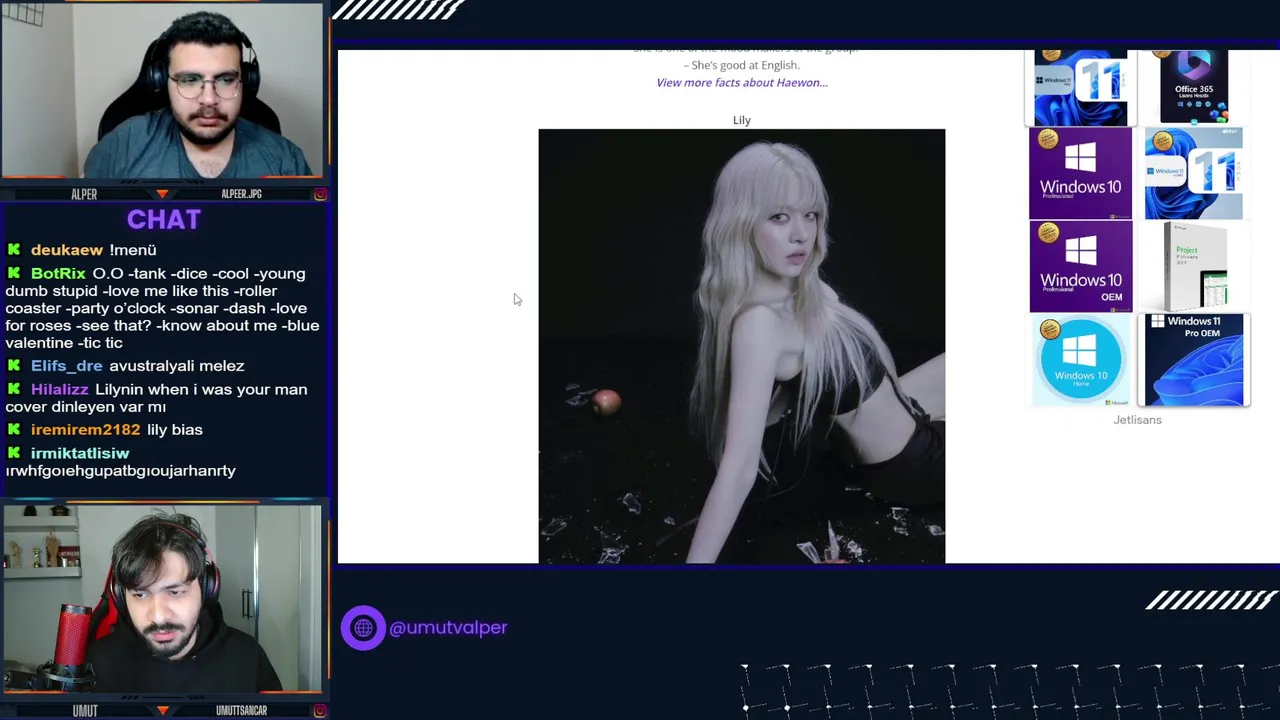Viewport: 1280px width, 720px height.
Task: Open the Office 365 ad thumbnail
Action: pos(1194,87)
